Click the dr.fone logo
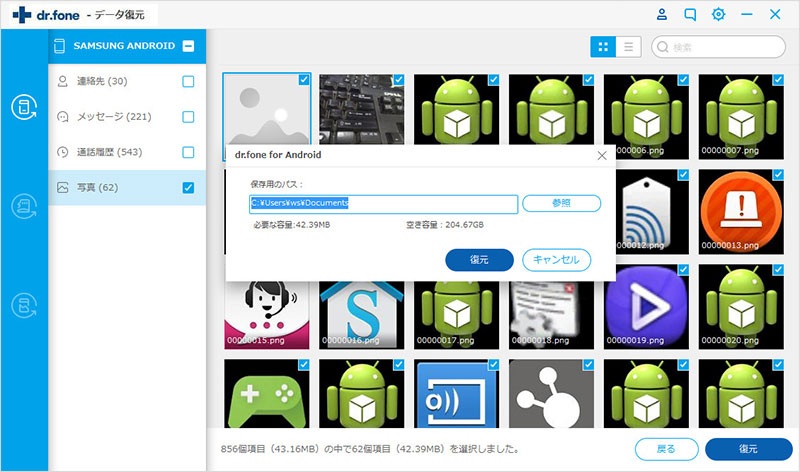 46,15
